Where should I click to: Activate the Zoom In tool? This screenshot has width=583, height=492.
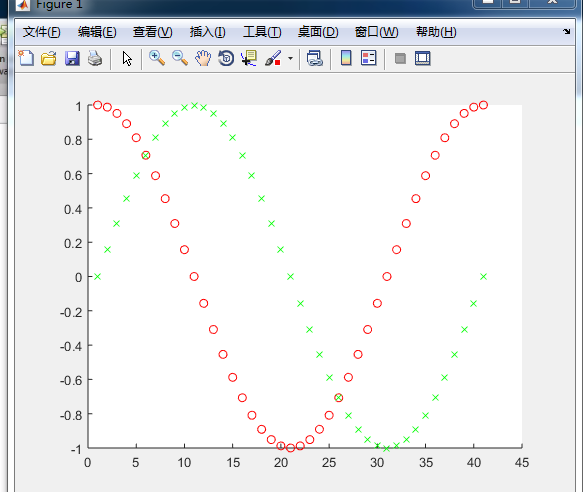pos(157,58)
